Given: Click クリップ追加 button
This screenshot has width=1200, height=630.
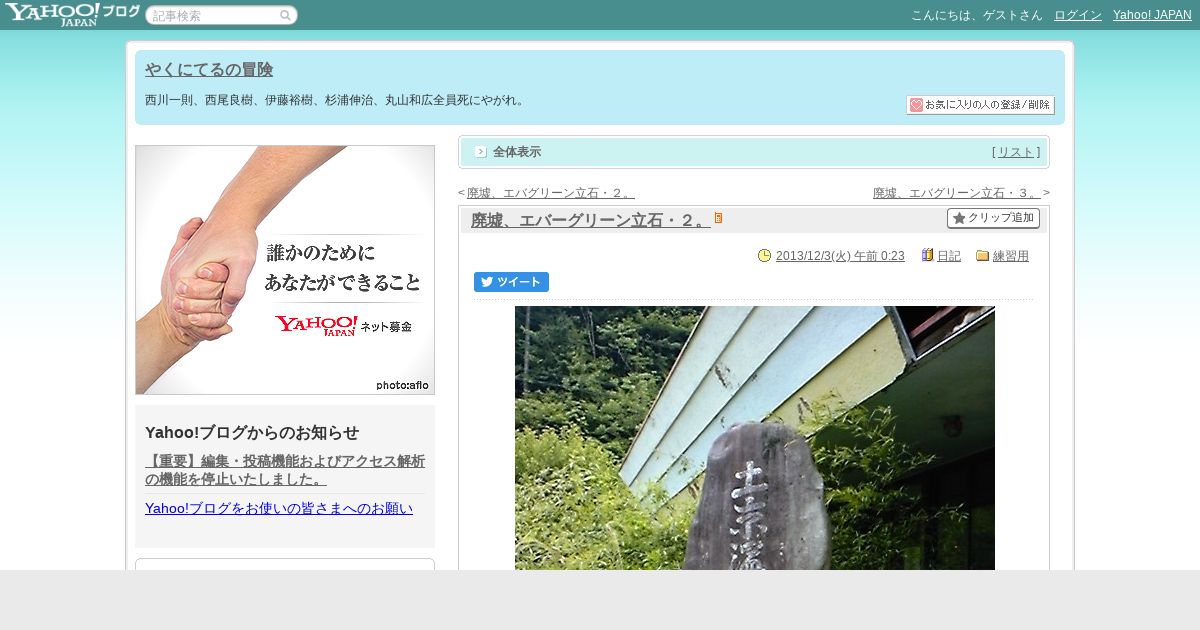Looking at the screenshot, I should pos(993,218).
